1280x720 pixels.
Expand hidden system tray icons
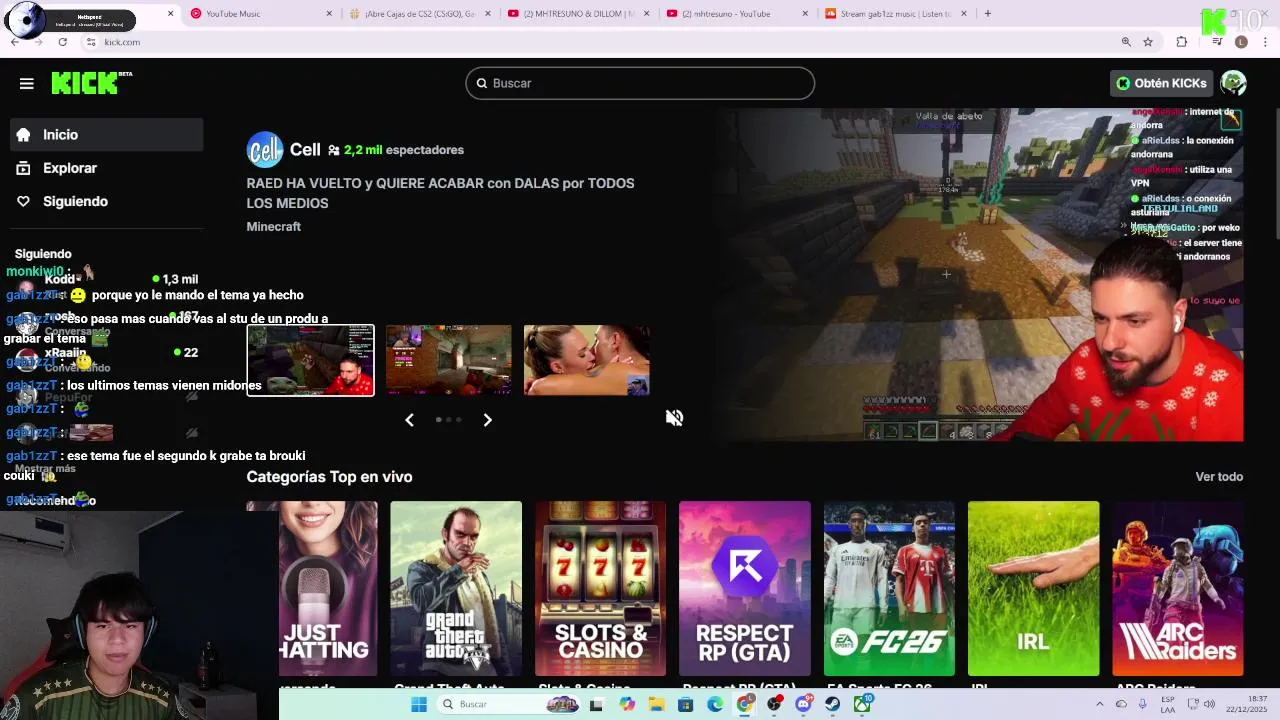tap(1099, 704)
